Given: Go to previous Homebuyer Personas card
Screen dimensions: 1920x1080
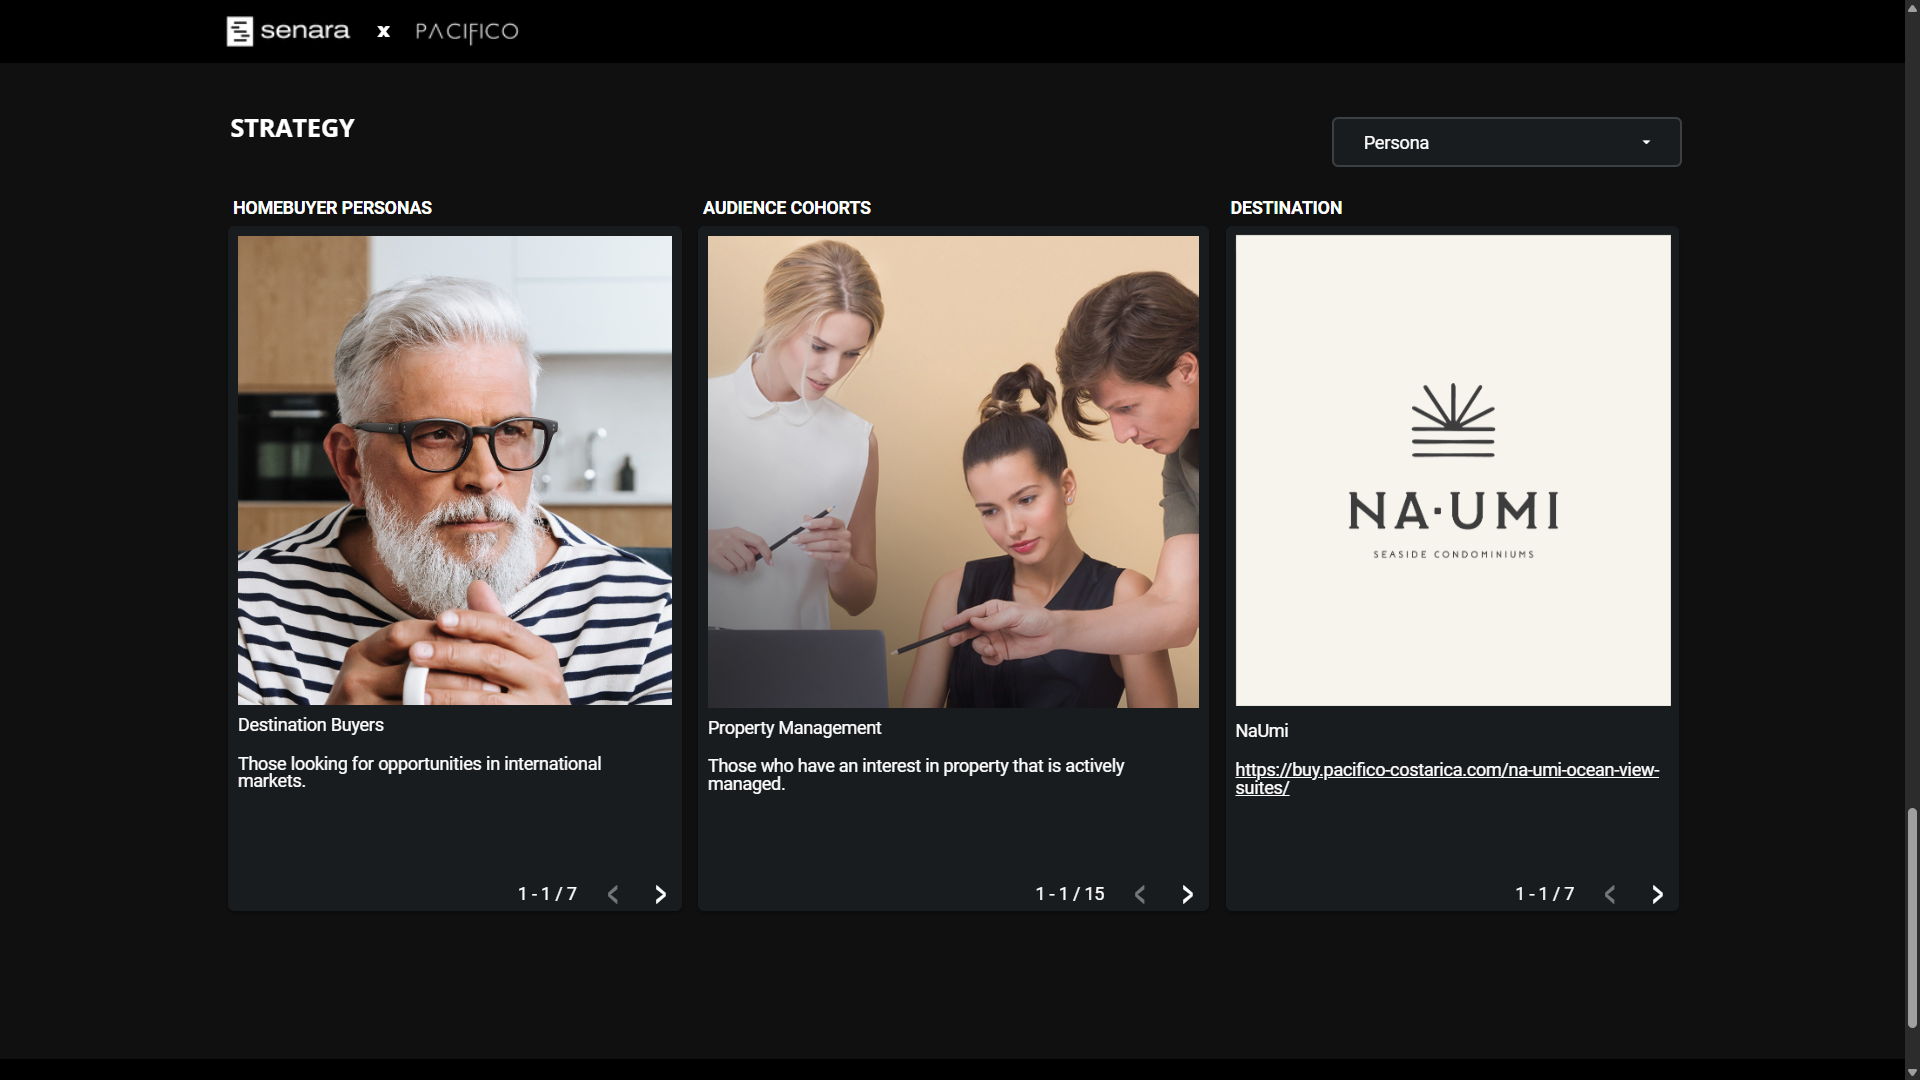Looking at the screenshot, I should click(x=613, y=894).
